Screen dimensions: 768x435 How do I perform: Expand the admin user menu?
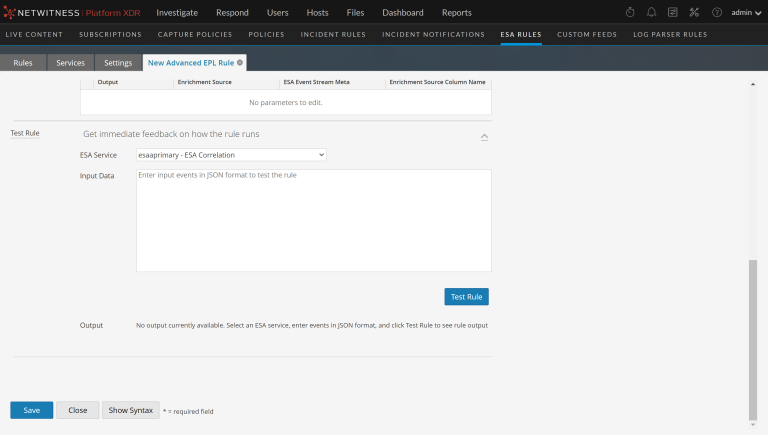[x=745, y=13]
